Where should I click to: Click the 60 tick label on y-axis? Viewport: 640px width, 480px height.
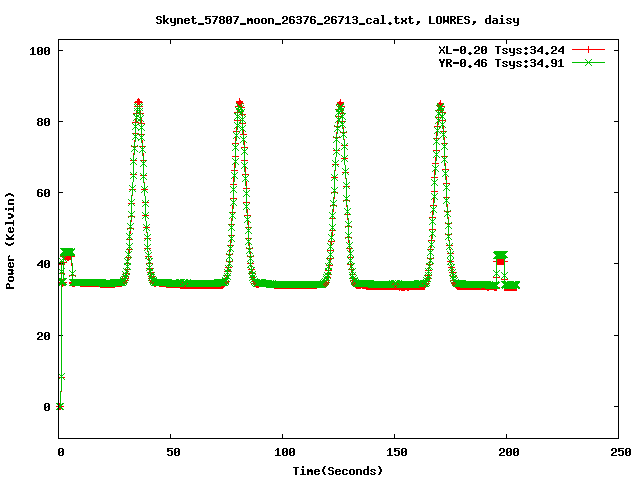click(43, 193)
